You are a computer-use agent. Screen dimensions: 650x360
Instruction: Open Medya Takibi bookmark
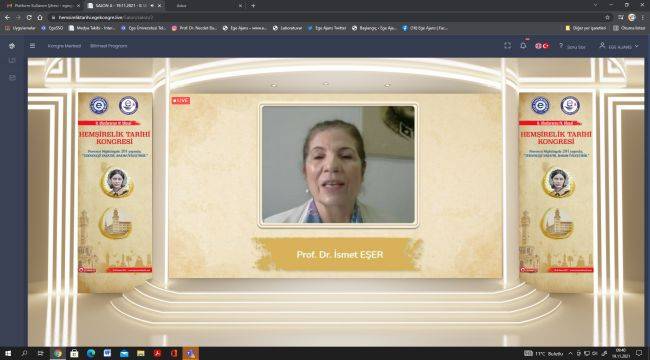[x=92, y=28]
